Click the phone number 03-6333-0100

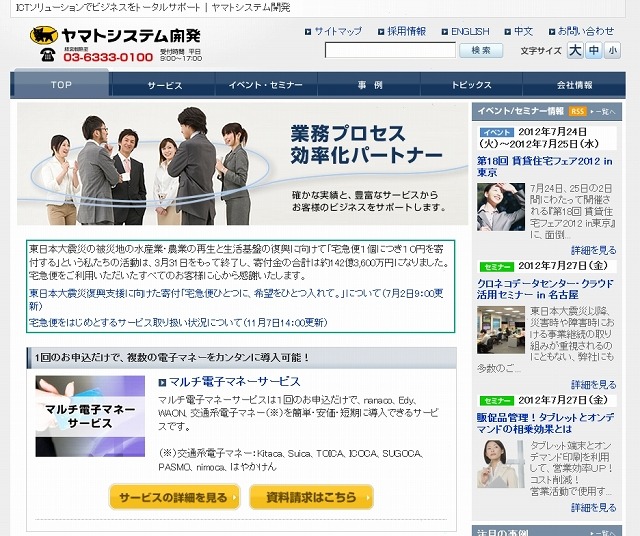tap(108, 57)
